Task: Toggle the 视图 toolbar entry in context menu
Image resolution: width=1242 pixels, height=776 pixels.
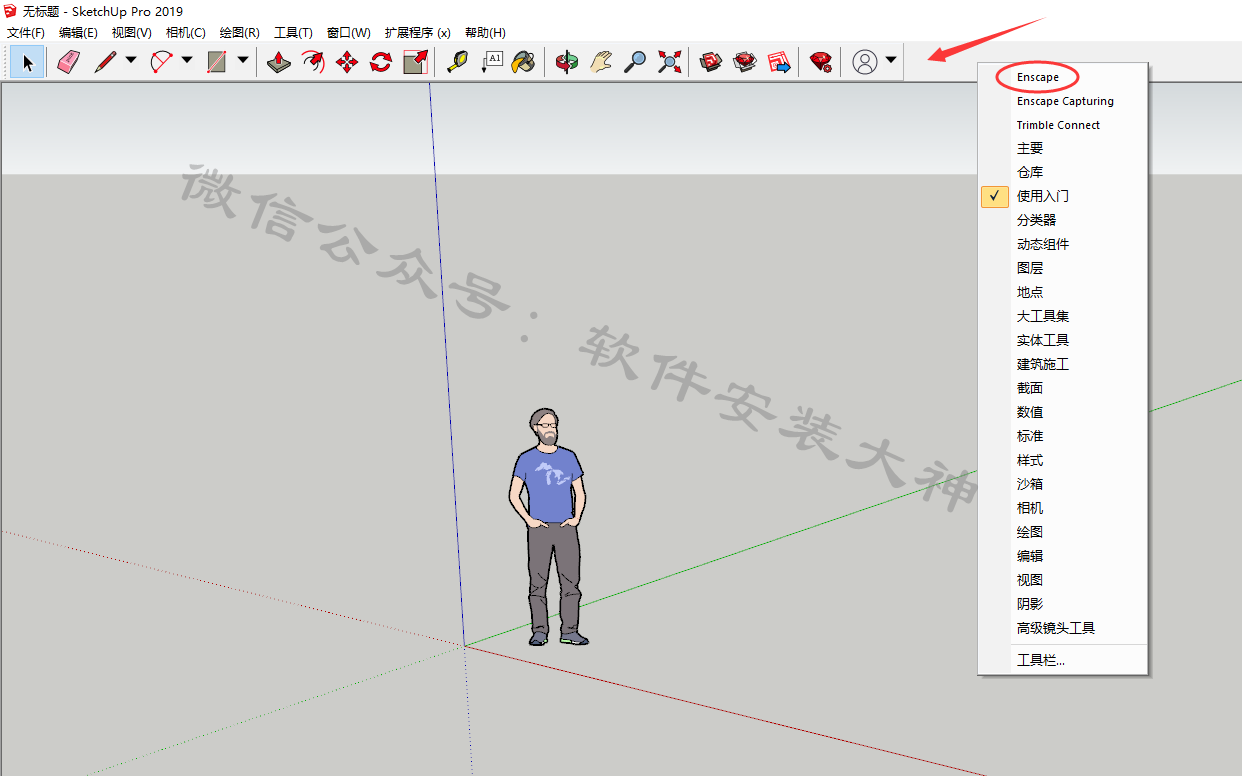Action: pos(1063,580)
